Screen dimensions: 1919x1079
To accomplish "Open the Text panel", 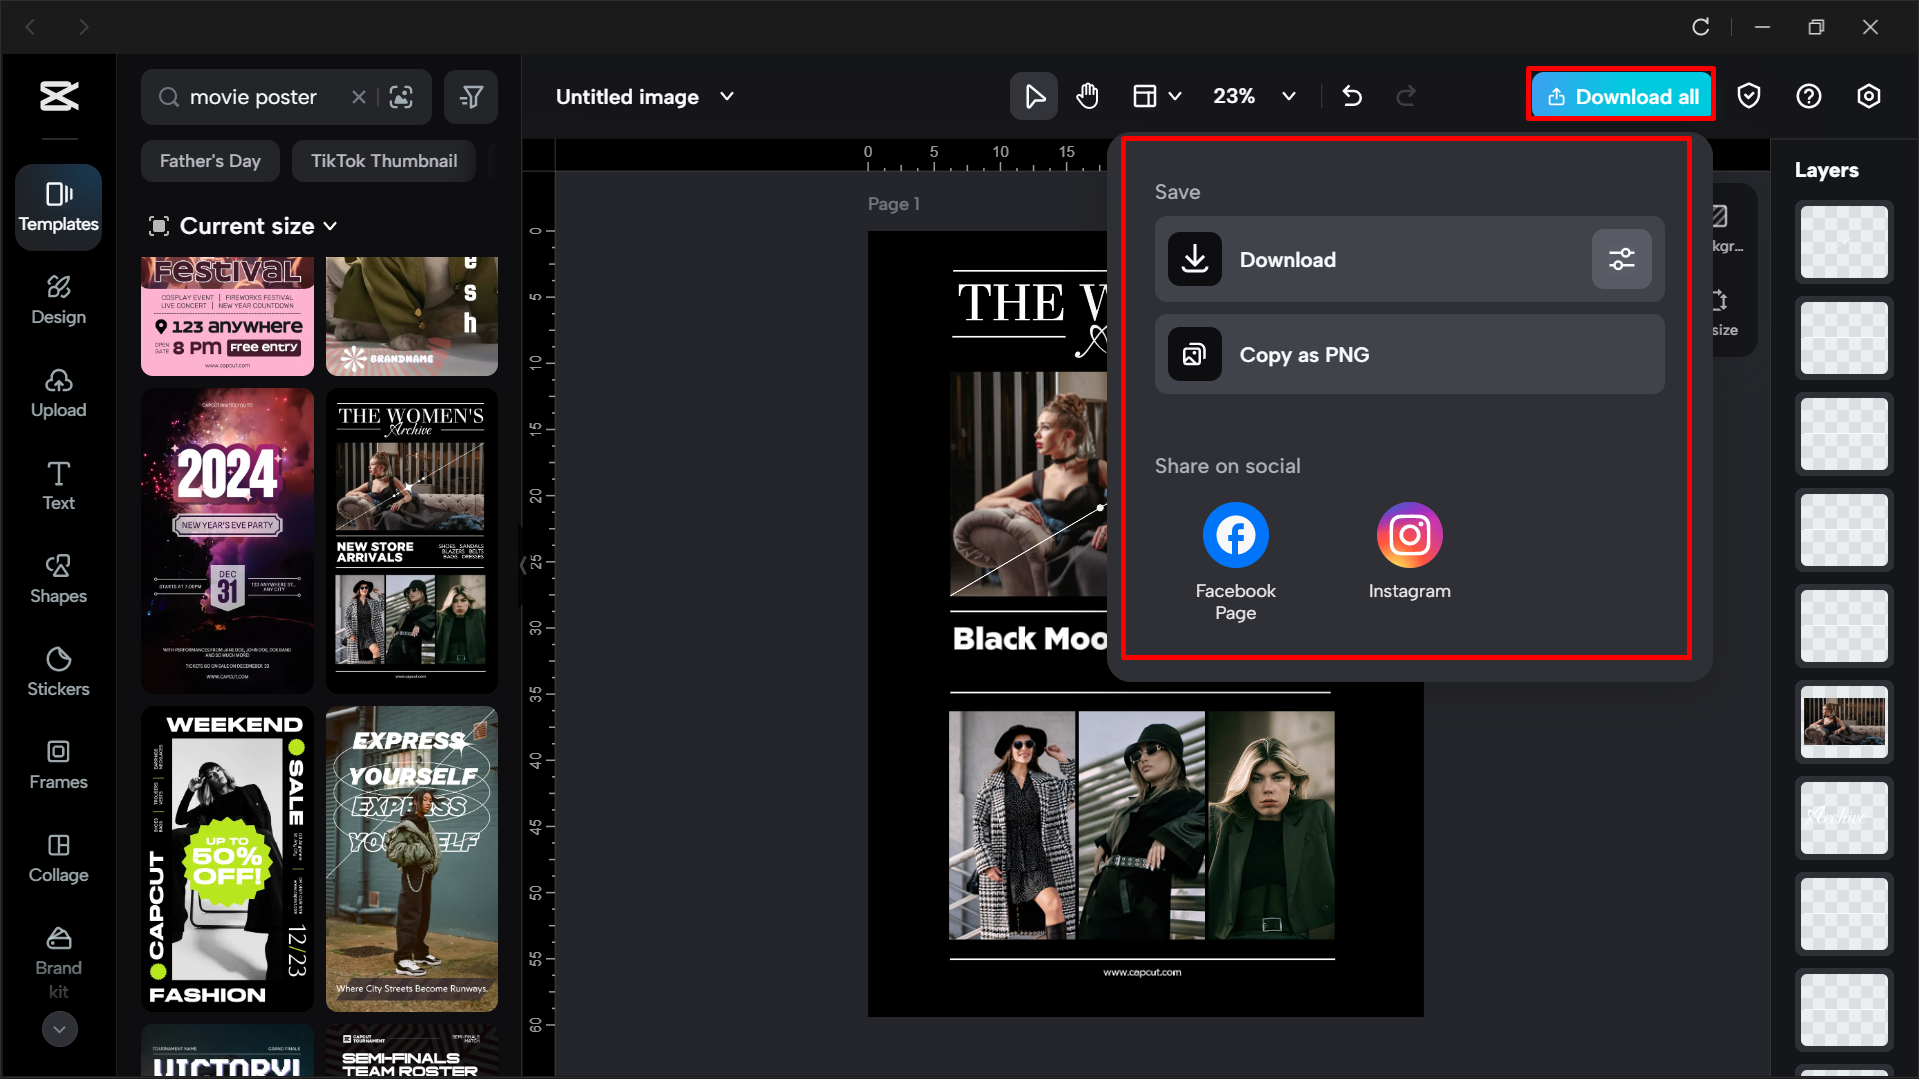I will tap(59, 486).
